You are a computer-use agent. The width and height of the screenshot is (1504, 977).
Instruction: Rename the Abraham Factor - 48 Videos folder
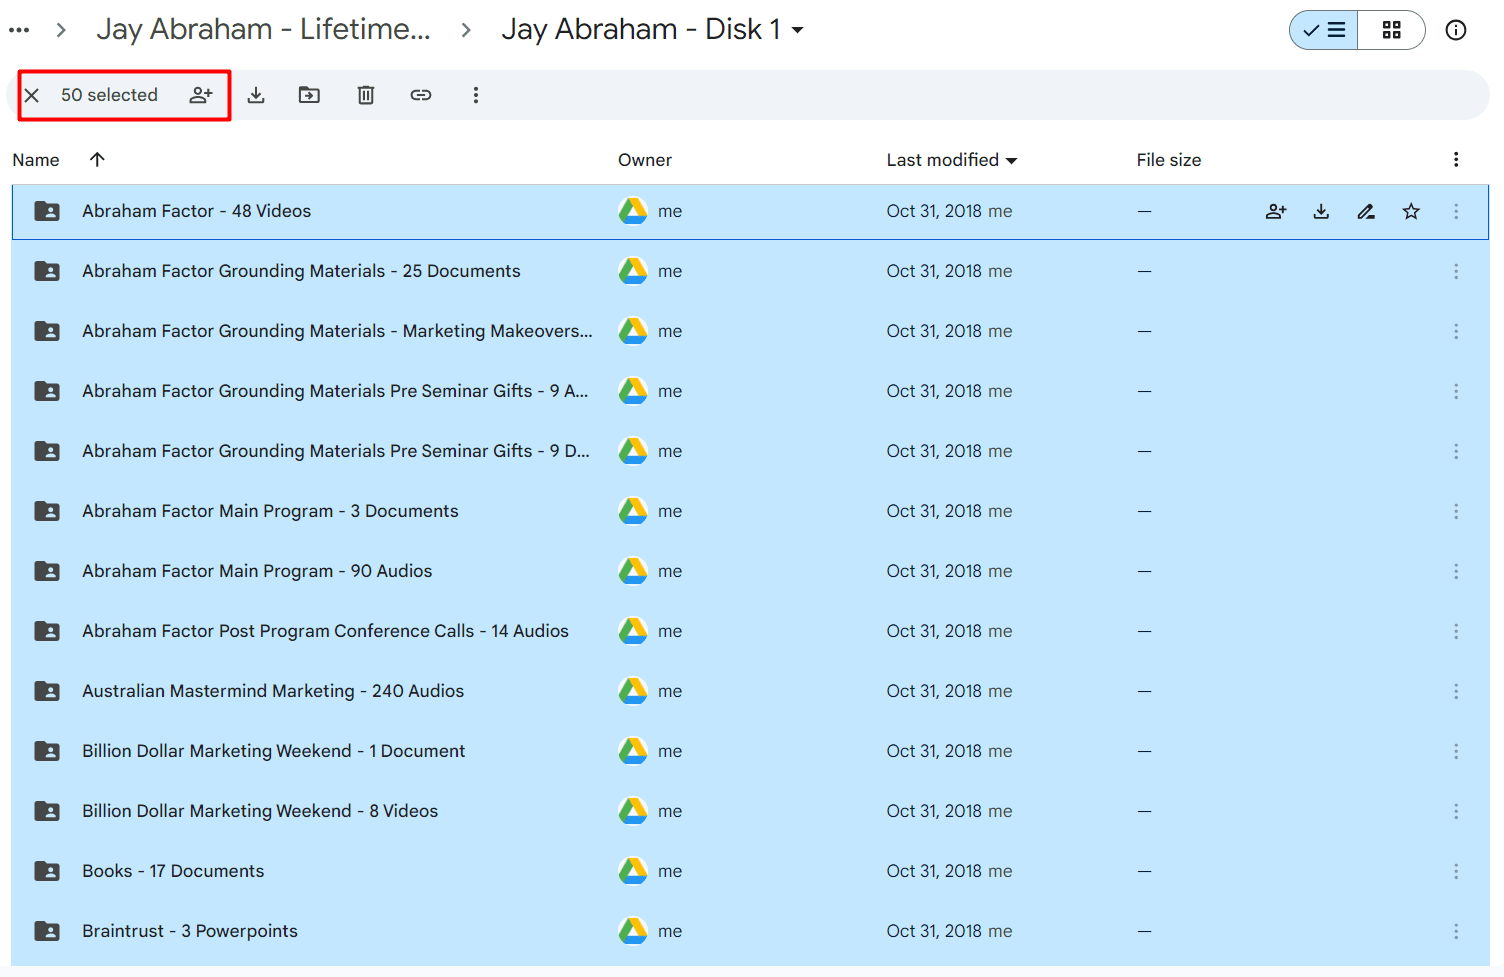click(x=1366, y=211)
